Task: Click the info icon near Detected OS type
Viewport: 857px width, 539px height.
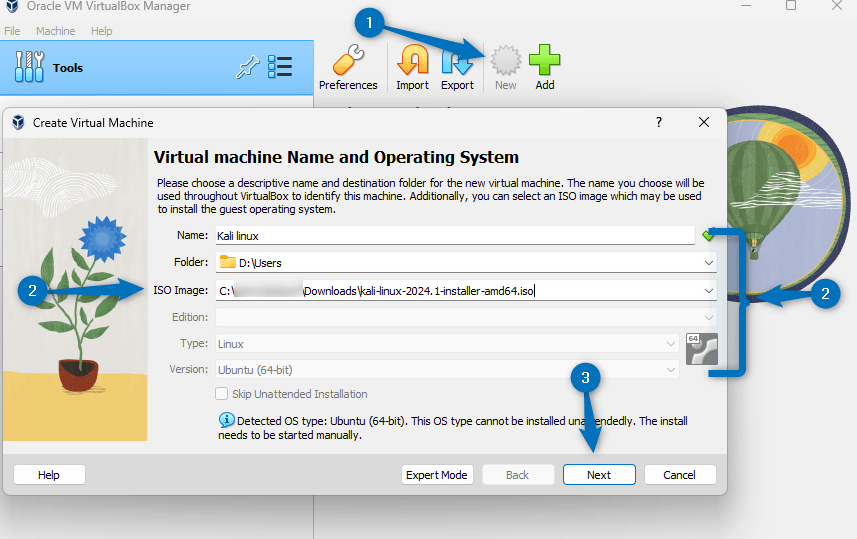Action: (x=226, y=420)
